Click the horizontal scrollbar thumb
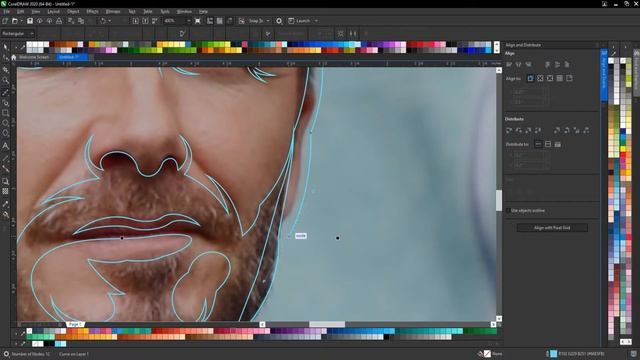 (327, 324)
